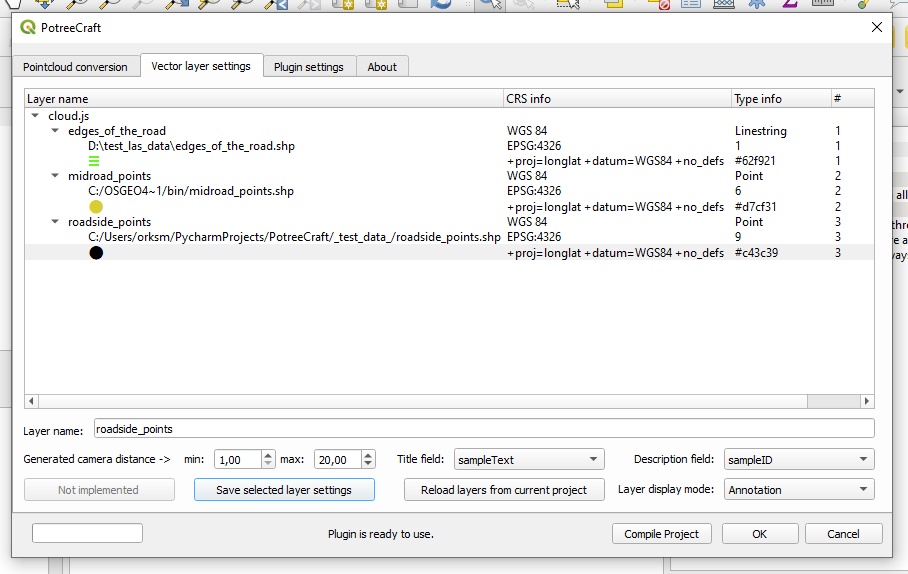This screenshot has height=574, width=908.
Task: Click the Compile Project button
Action: tap(661, 533)
